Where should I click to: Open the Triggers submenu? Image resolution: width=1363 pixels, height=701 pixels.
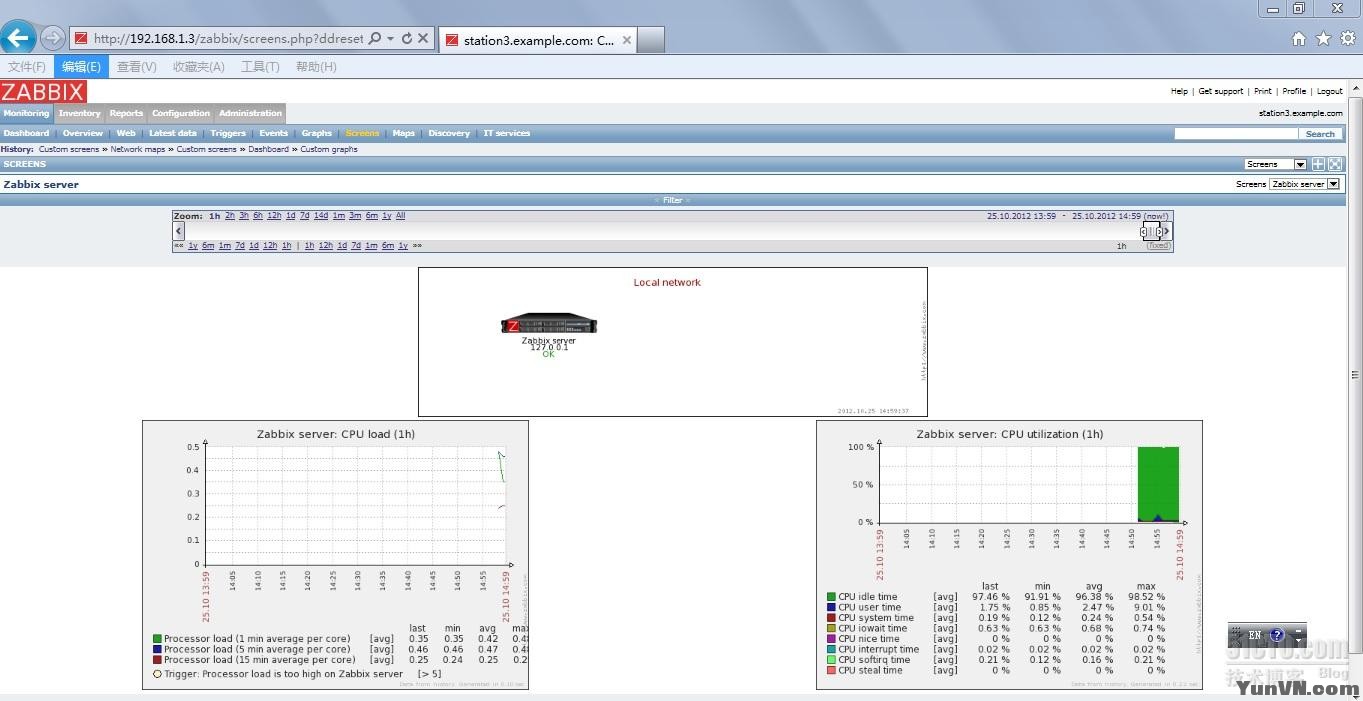pos(228,133)
